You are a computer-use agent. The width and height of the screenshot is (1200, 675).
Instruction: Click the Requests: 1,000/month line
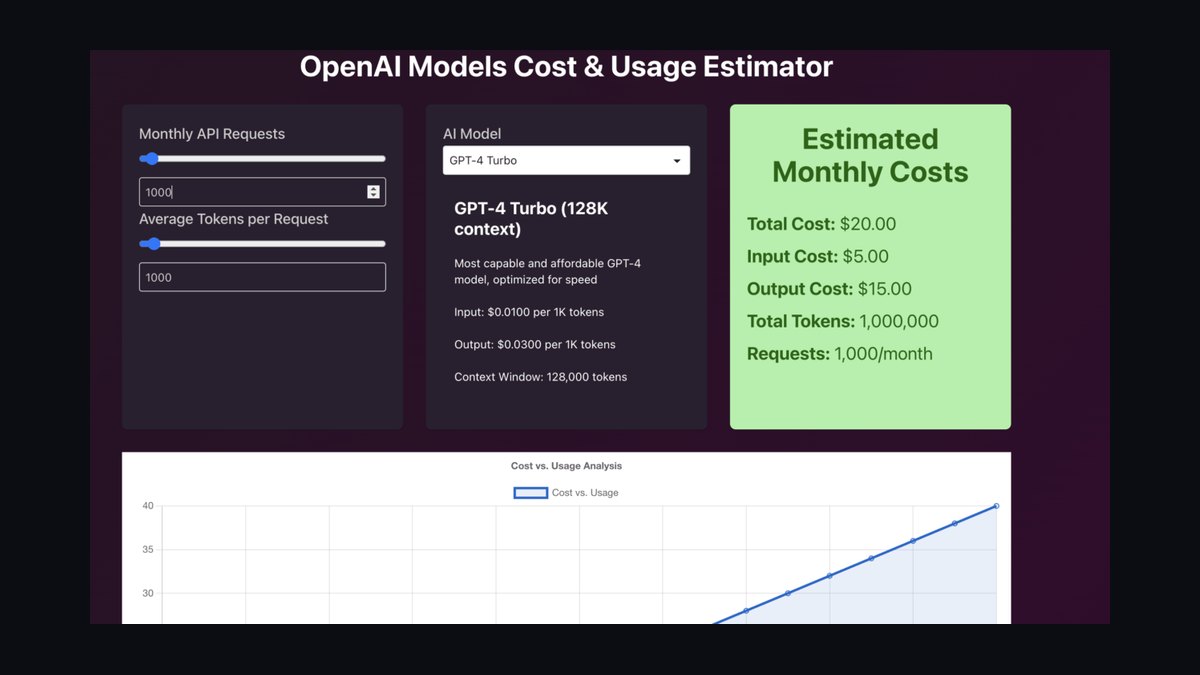(839, 353)
